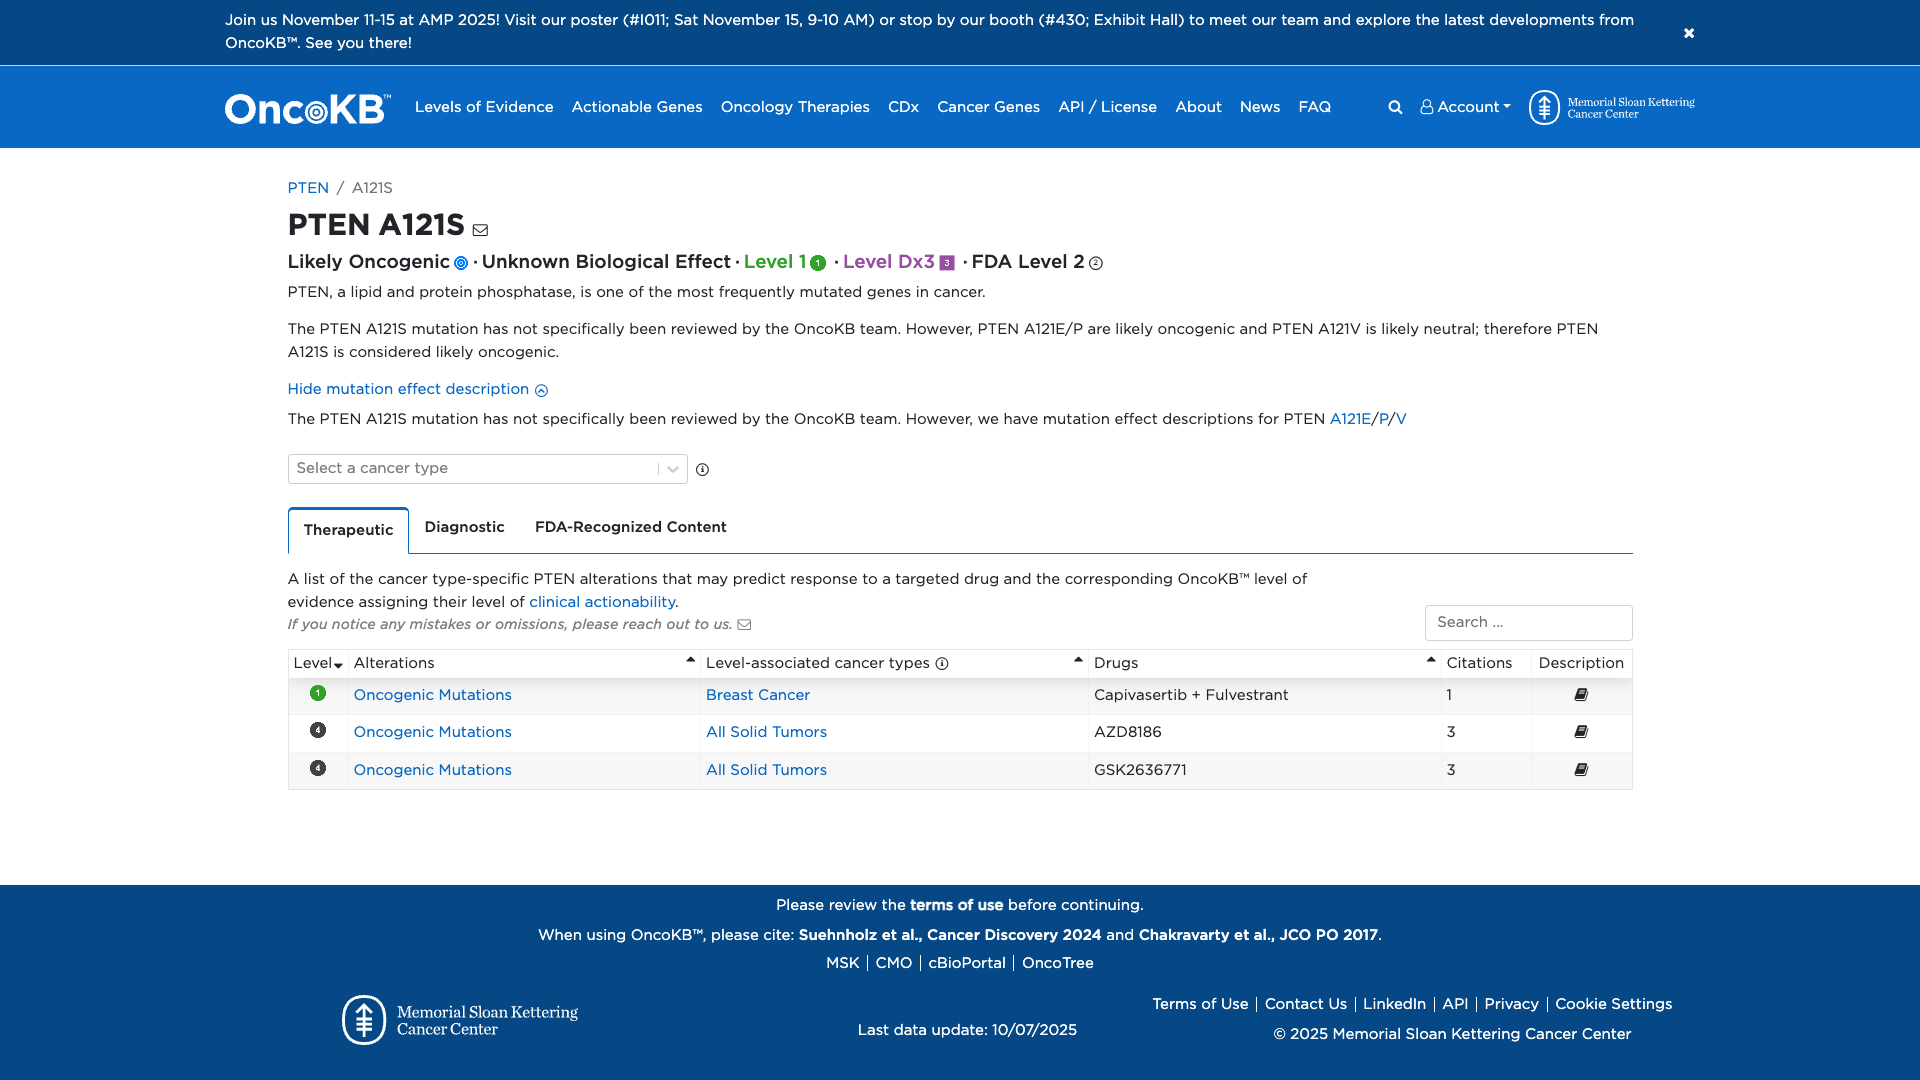
Task: Switch to the Diagnostic tab
Action: (464, 527)
